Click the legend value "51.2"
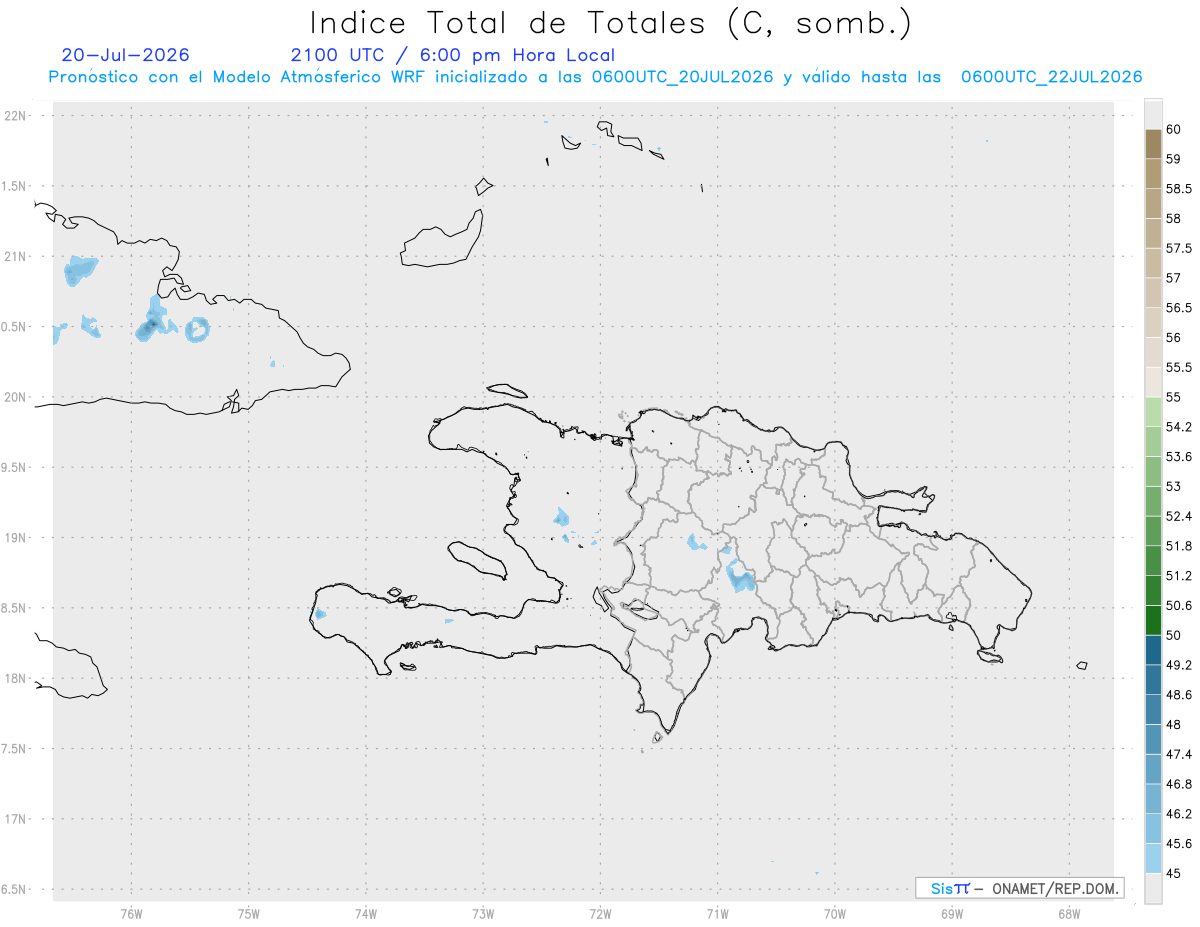This screenshot has height=927, width=1200. (1179, 575)
